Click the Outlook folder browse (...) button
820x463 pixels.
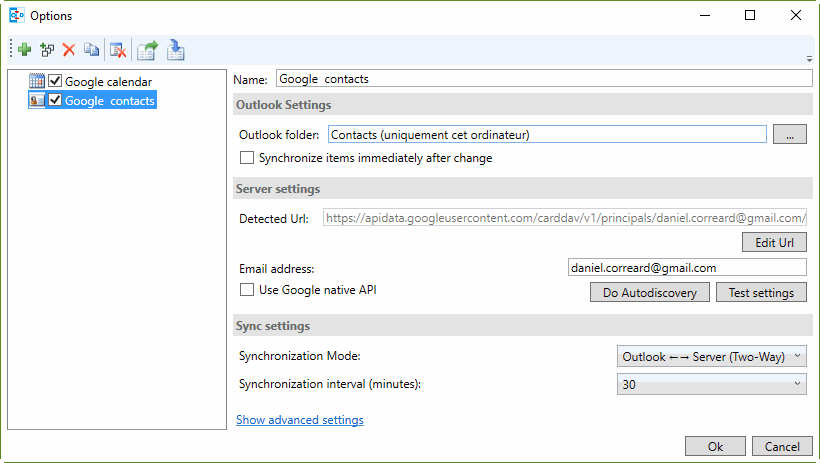[789, 135]
